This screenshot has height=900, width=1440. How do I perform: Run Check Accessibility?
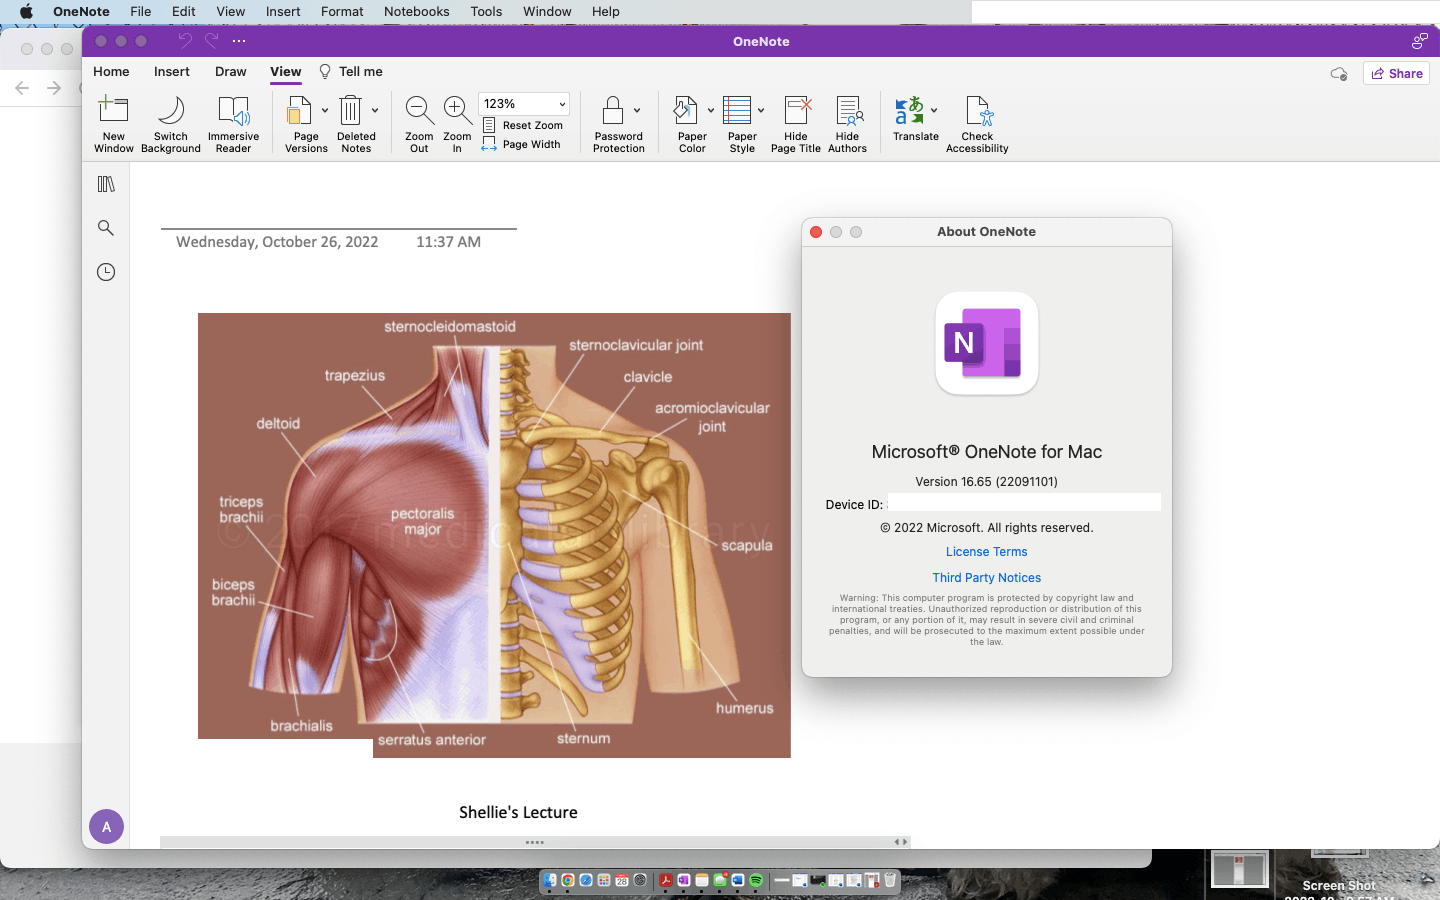pos(977,124)
